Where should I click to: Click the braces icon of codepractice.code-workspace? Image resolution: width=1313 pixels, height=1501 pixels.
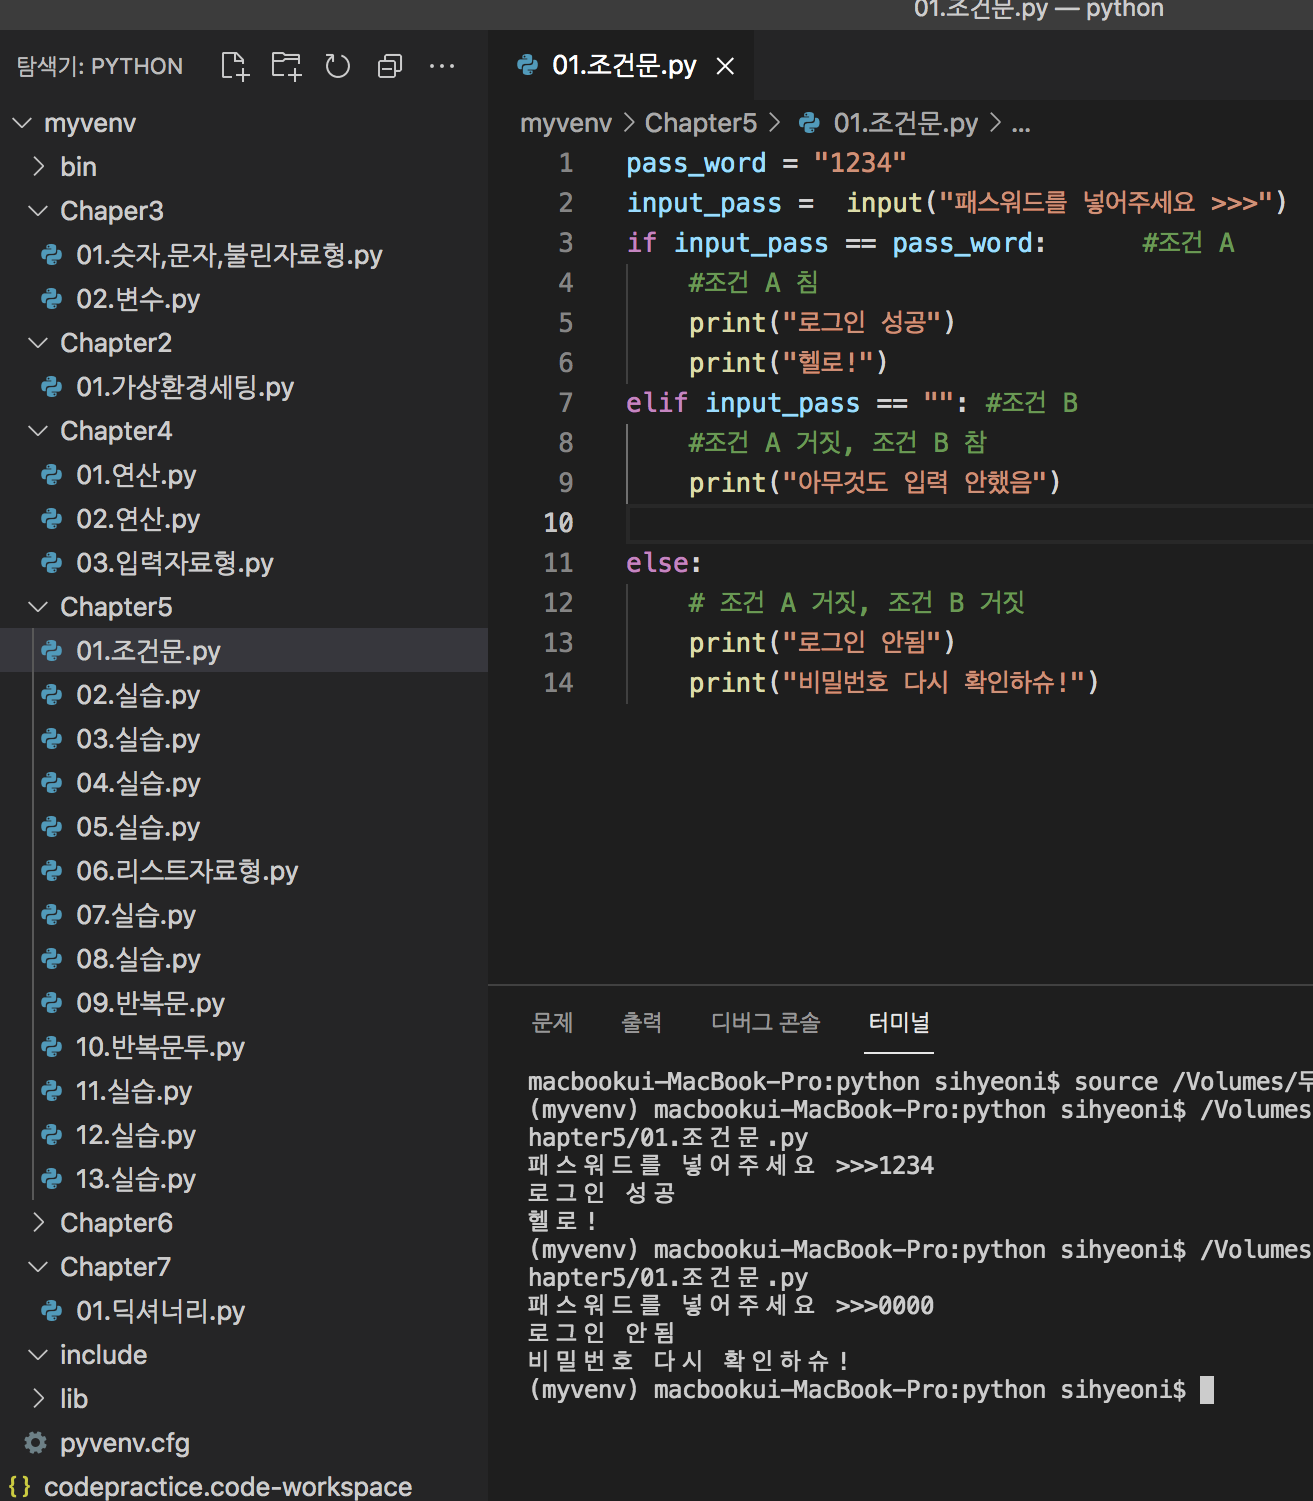[19, 1487]
